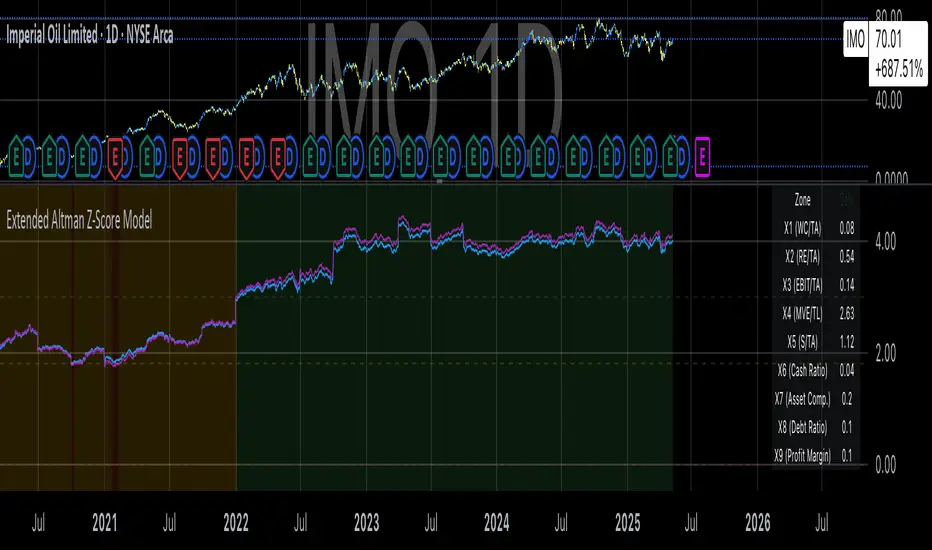
Task: Click the 2024 label on time axis
Action: (x=497, y=521)
